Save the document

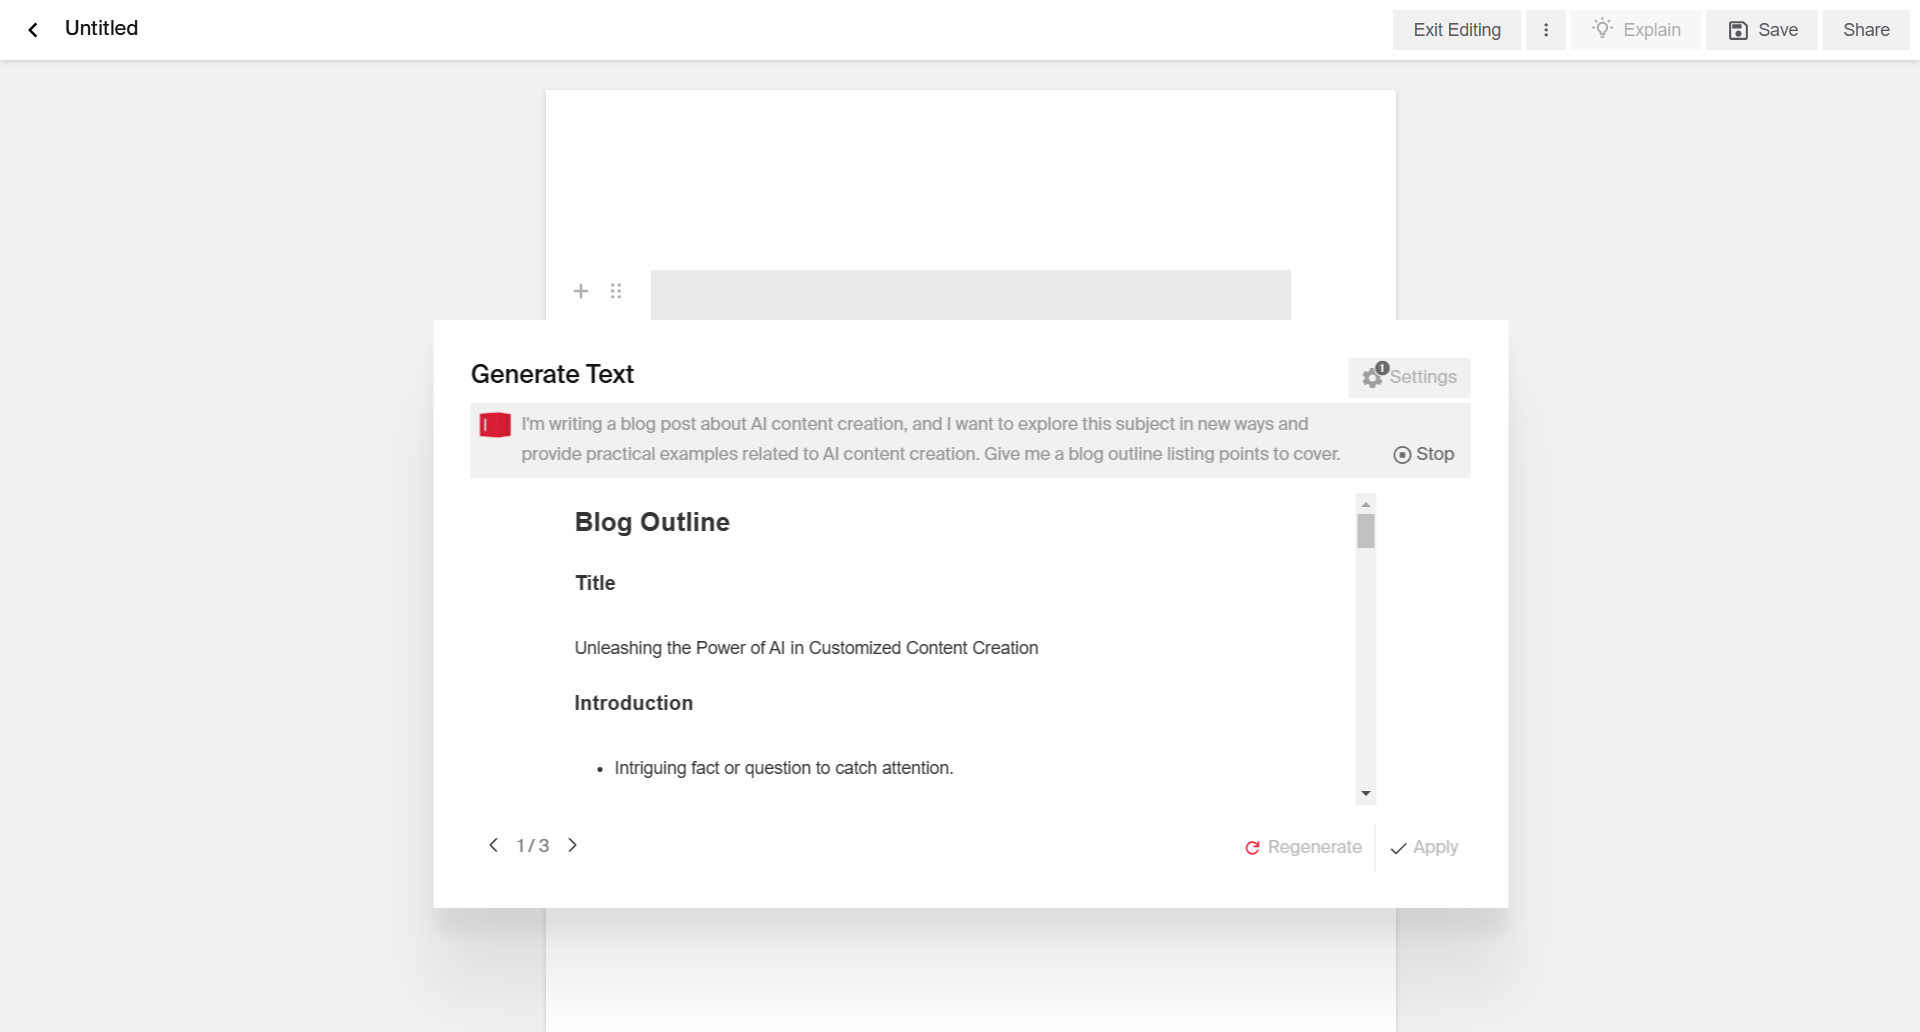(x=1762, y=30)
